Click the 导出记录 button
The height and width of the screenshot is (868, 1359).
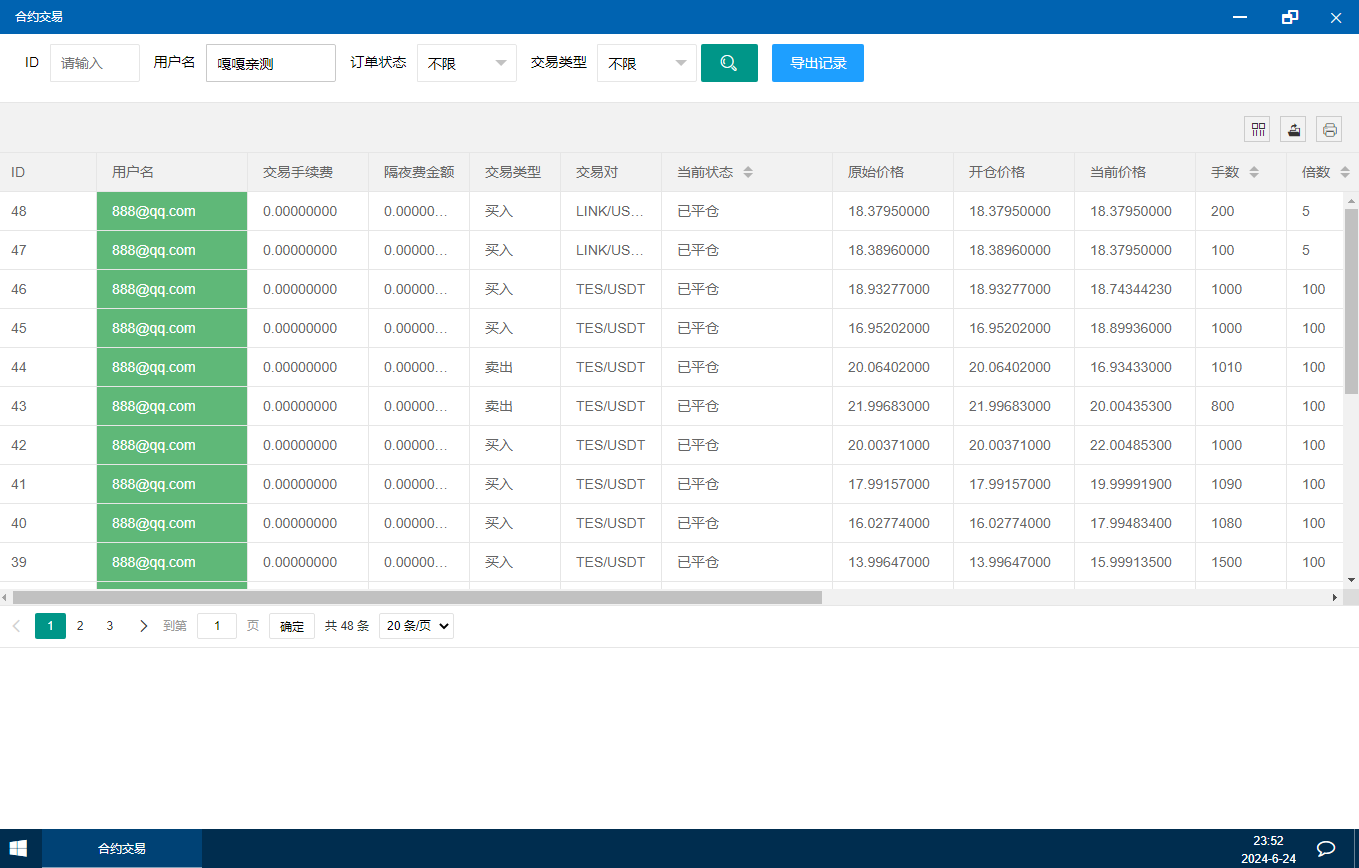(x=818, y=63)
